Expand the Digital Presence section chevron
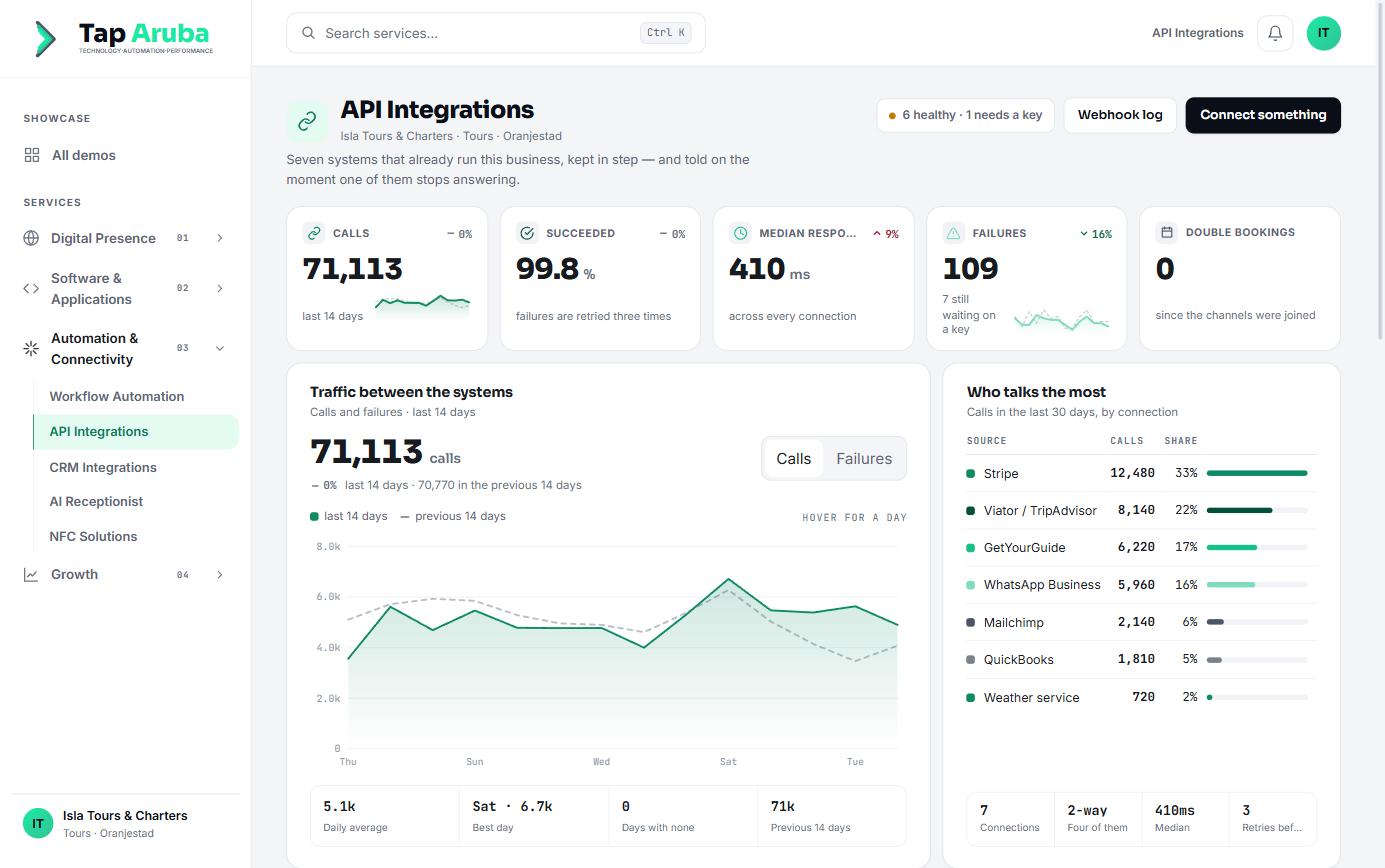The height and width of the screenshot is (868, 1385). pos(220,238)
